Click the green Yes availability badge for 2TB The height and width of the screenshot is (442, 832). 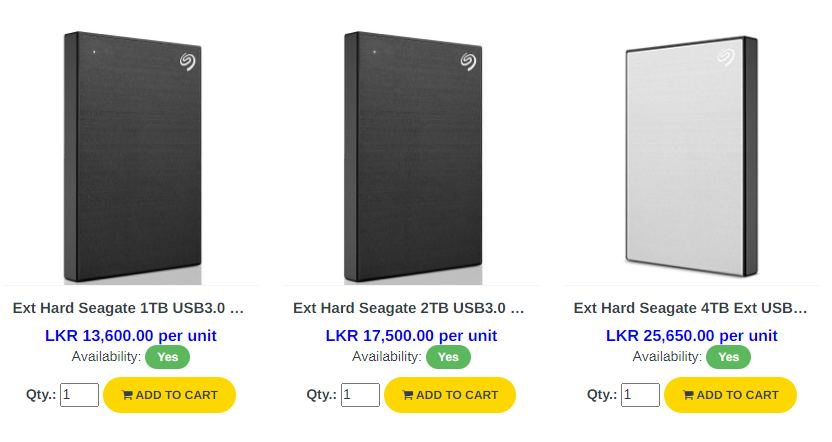click(448, 357)
